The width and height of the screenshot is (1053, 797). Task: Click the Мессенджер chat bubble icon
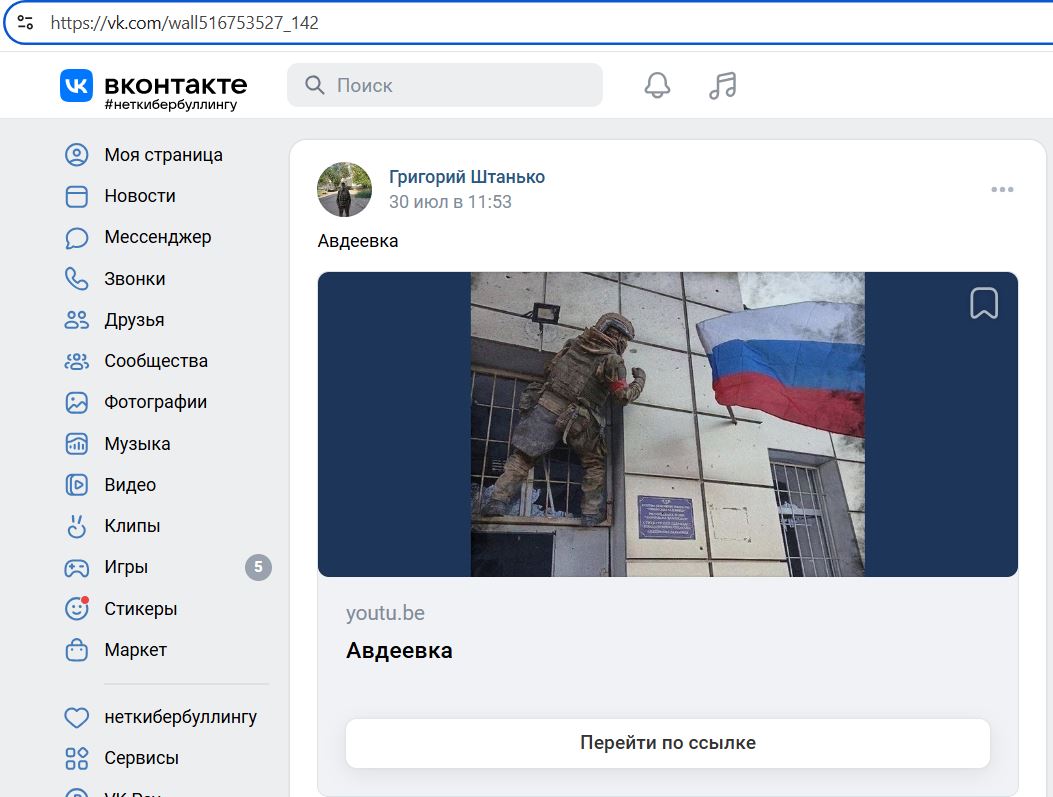pyautogui.click(x=77, y=238)
